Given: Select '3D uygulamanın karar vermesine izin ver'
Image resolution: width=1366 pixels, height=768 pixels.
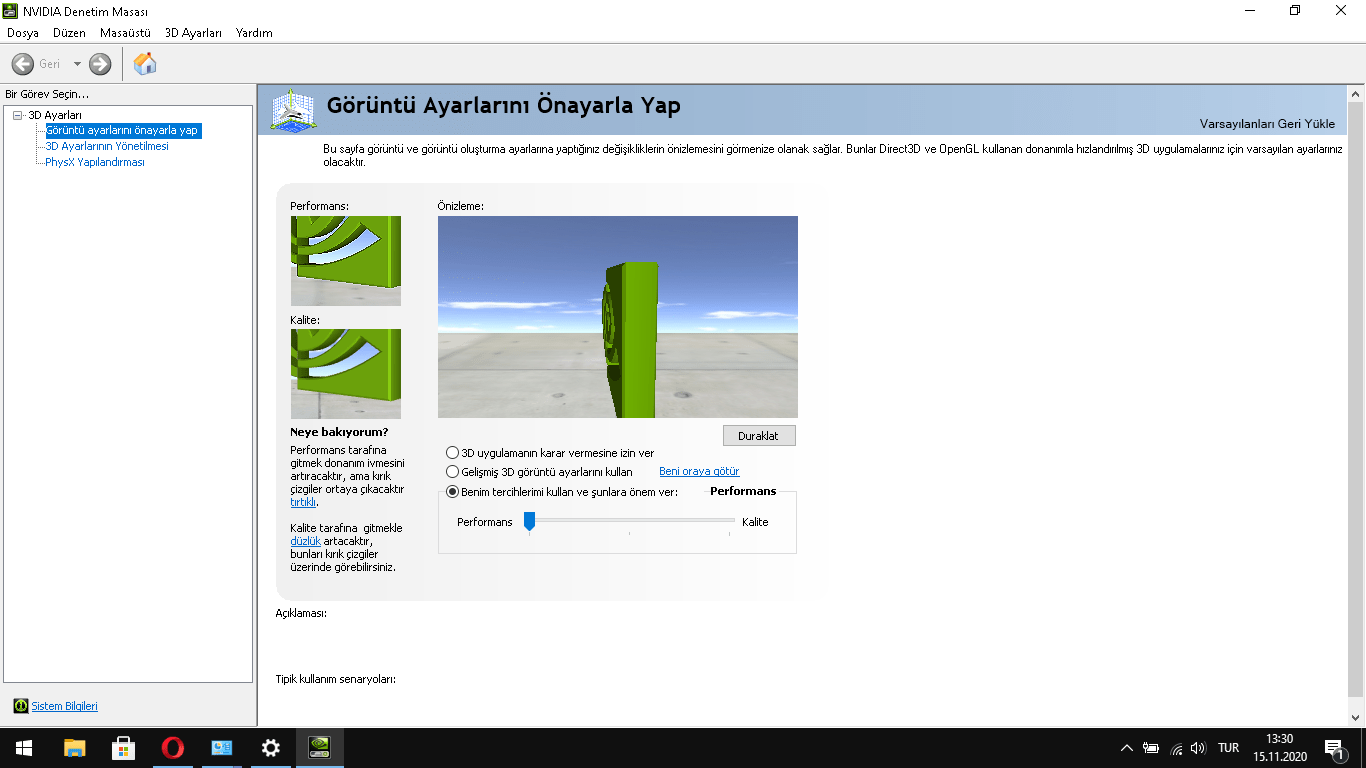Looking at the screenshot, I should [551, 453].
